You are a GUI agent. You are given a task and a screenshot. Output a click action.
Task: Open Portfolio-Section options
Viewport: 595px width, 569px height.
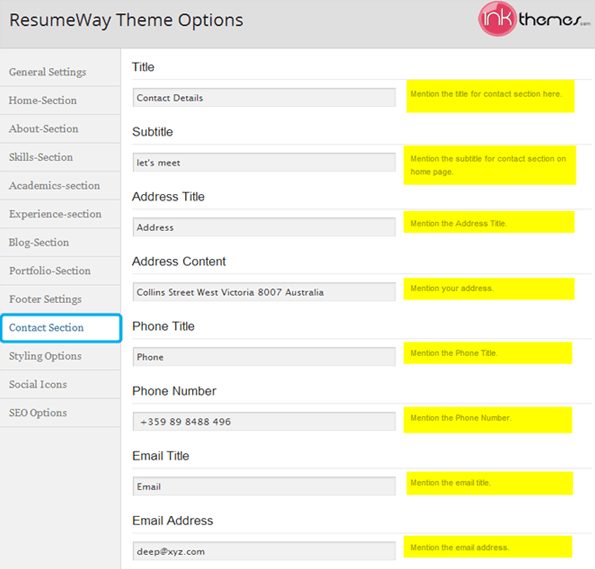point(60,271)
